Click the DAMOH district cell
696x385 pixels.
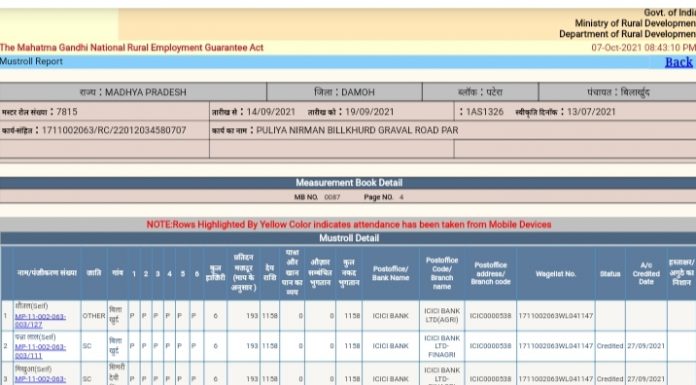tap(344, 92)
